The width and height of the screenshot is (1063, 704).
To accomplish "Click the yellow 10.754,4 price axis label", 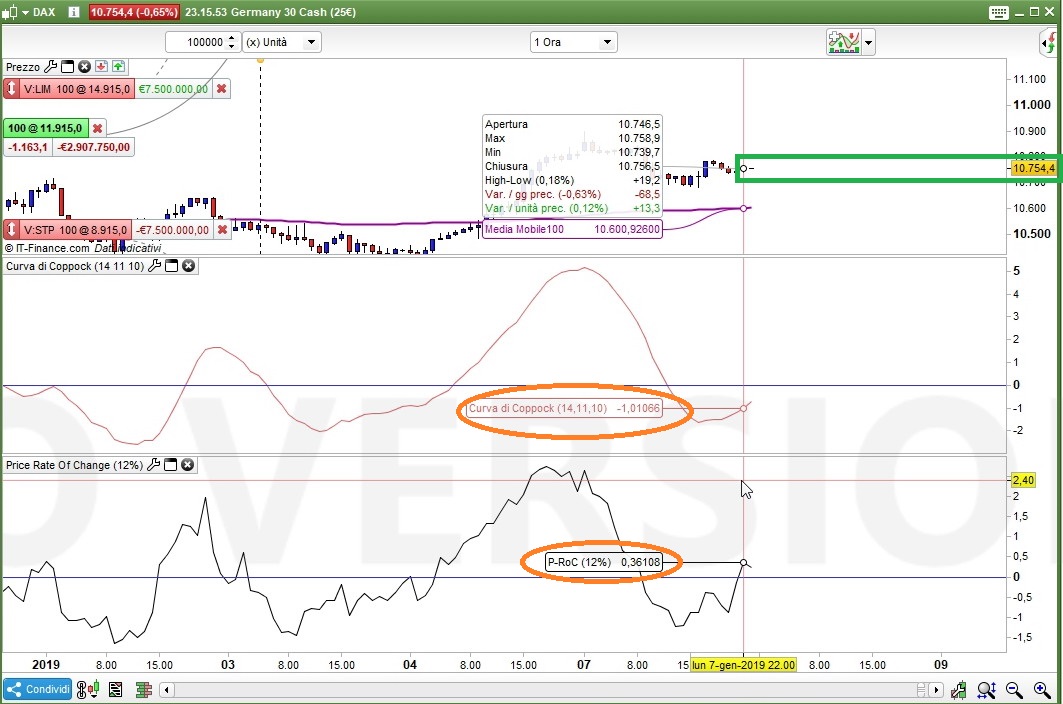I will coord(1033,168).
